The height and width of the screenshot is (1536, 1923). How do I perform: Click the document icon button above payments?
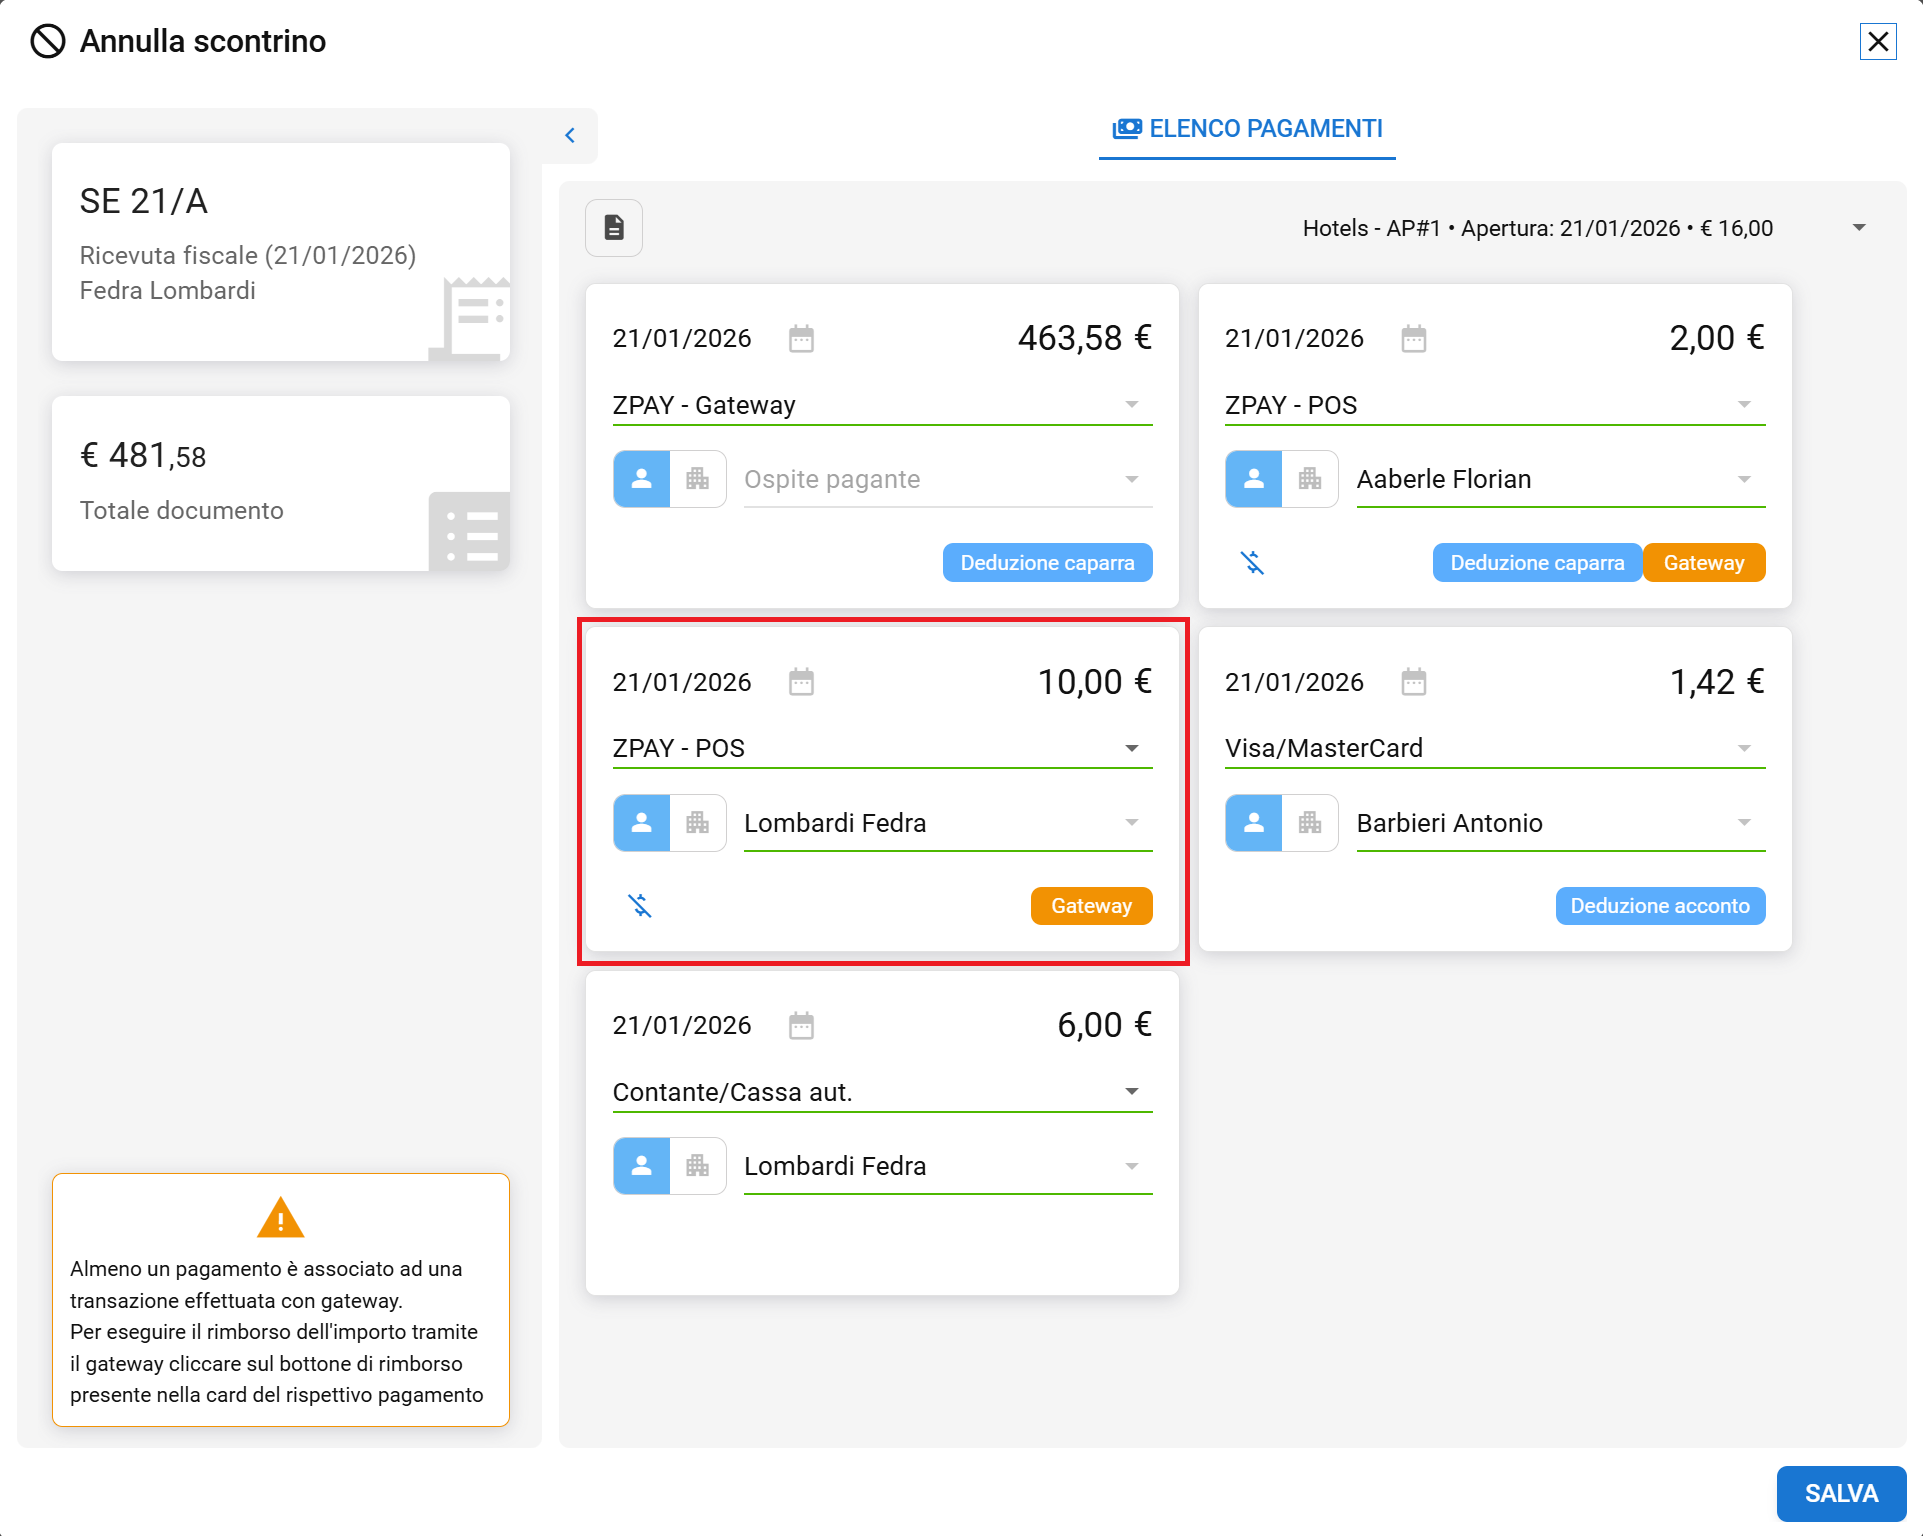(x=613, y=228)
